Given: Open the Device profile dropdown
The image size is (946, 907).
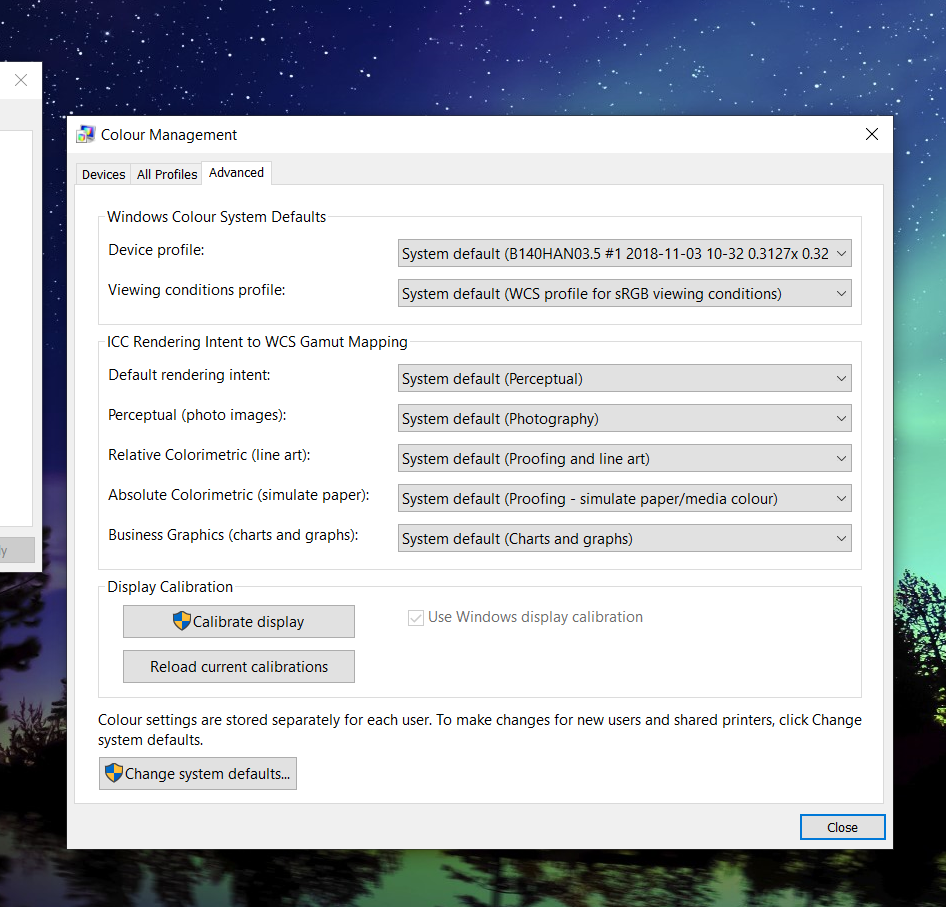Looking at the screenshot, I should (x=624, y=253).
